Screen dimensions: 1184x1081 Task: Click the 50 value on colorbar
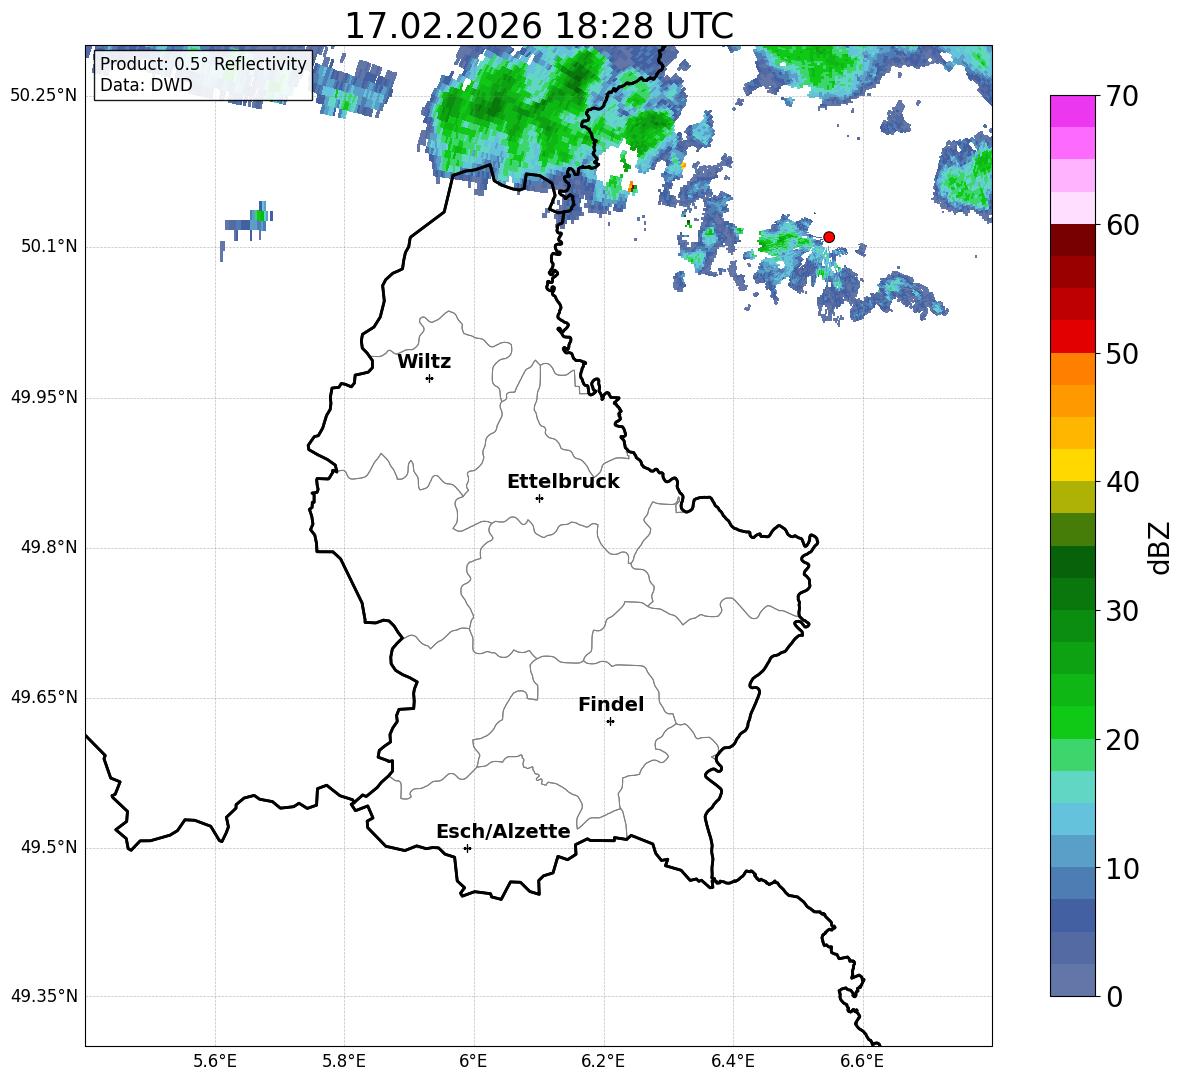tap(1122, 353)
